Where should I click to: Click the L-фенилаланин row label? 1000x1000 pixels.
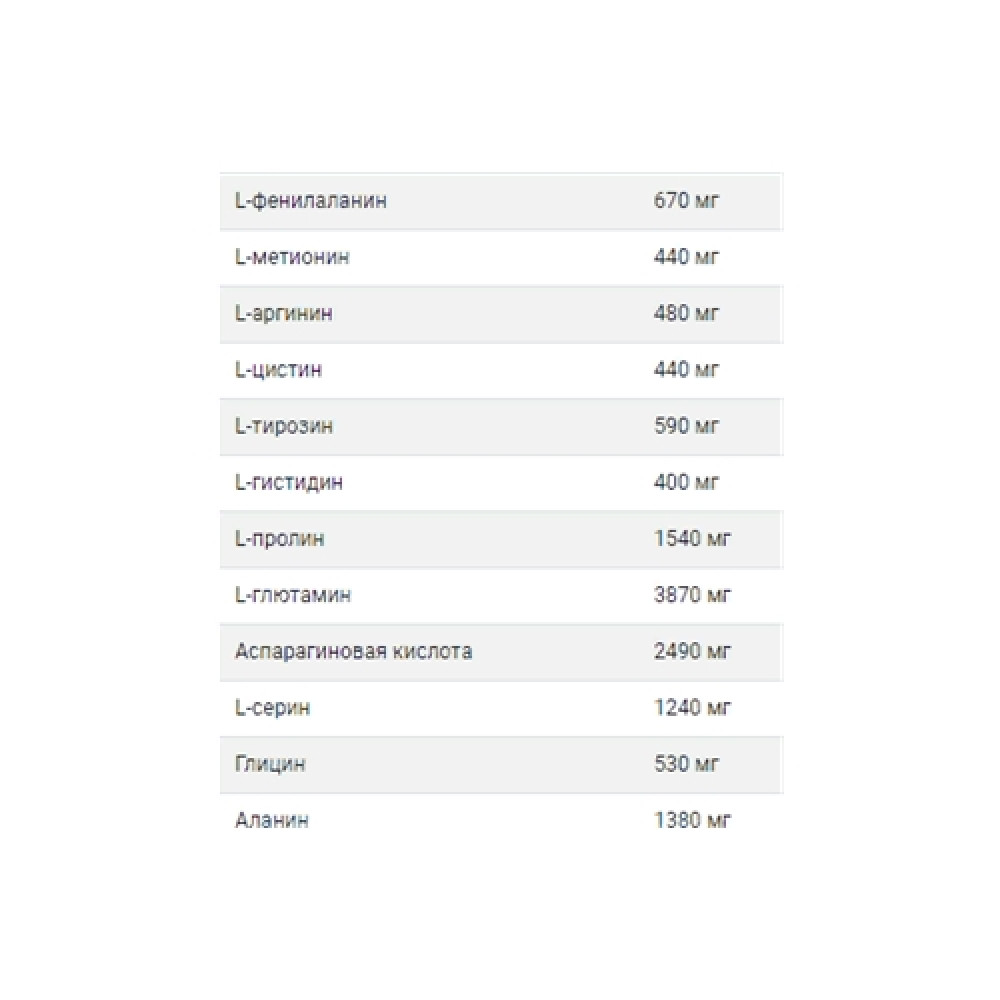(311, 201)
